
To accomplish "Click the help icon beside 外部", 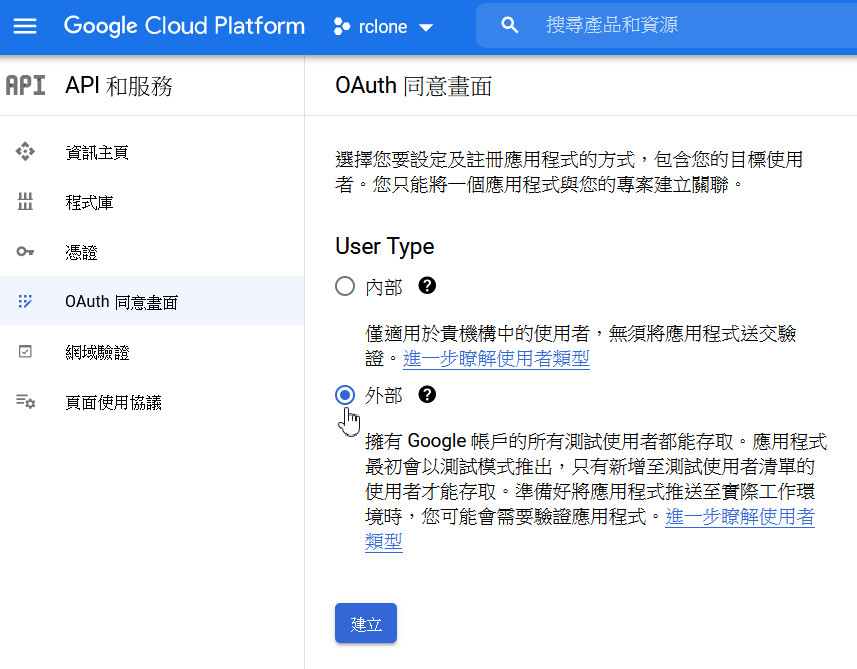I will tap(427, 395).
